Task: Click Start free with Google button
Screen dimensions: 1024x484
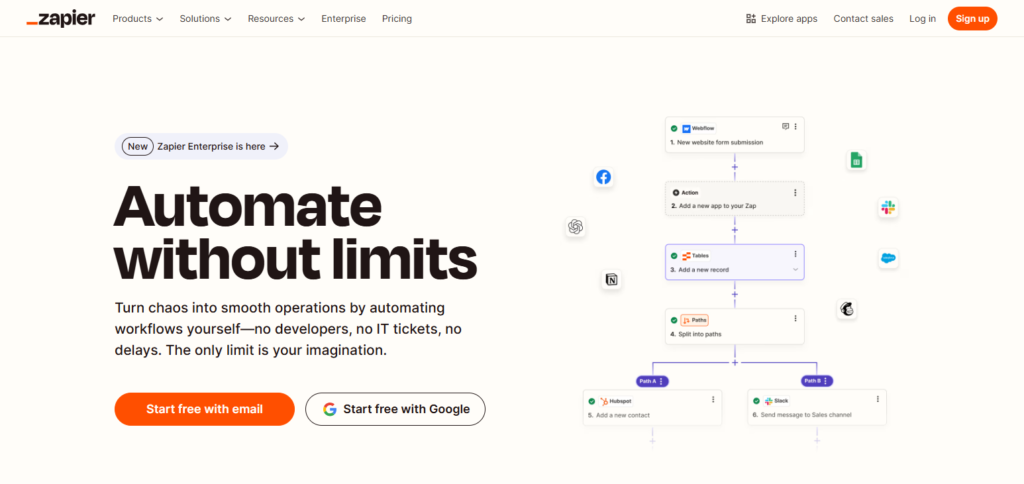Action: click(395, 409)
